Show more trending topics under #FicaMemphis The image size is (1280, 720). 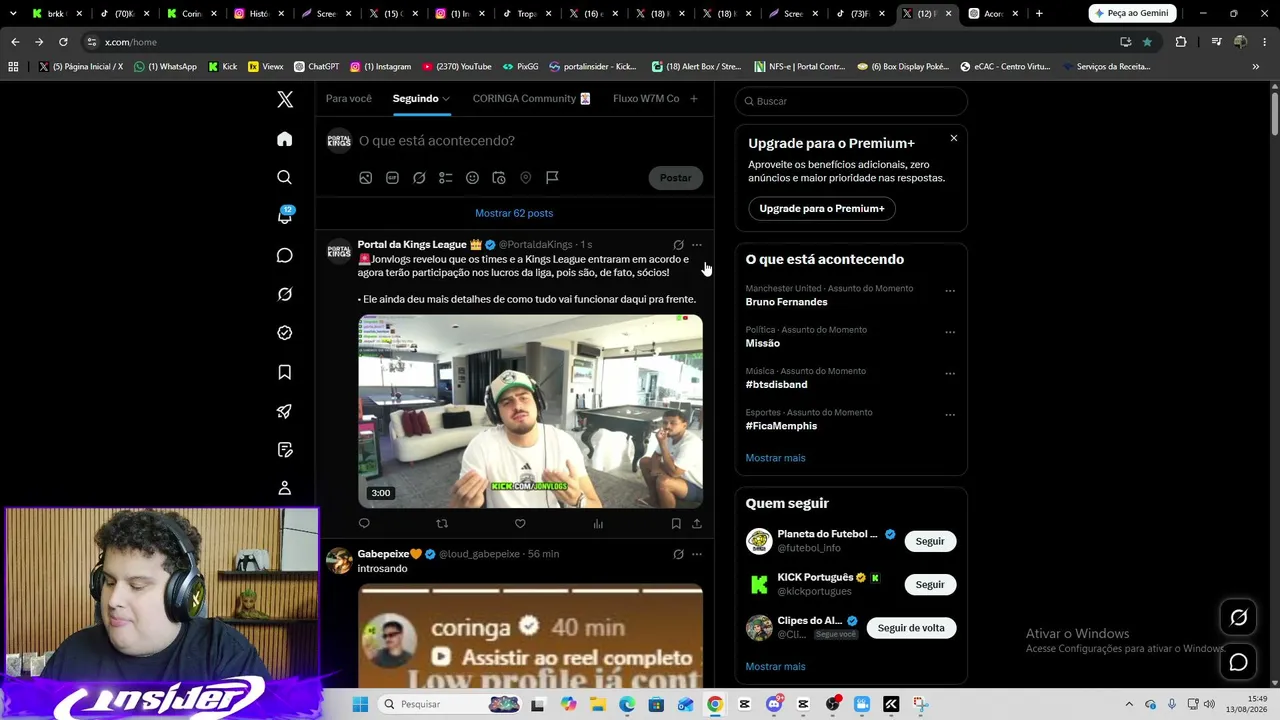point(775,458)
